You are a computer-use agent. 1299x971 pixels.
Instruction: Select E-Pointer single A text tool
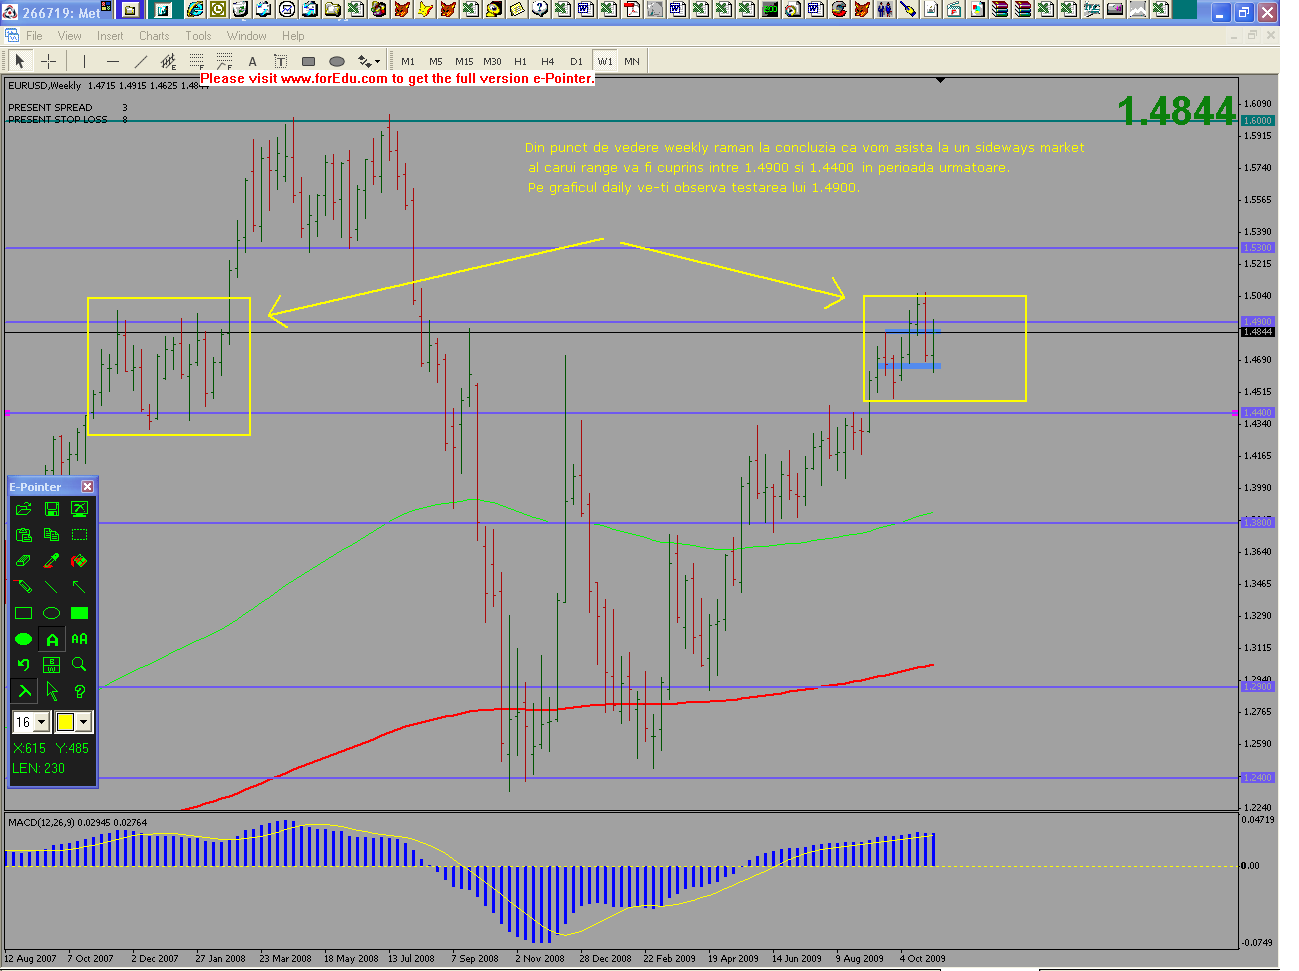pyautogui.click(x=52, y=639)
